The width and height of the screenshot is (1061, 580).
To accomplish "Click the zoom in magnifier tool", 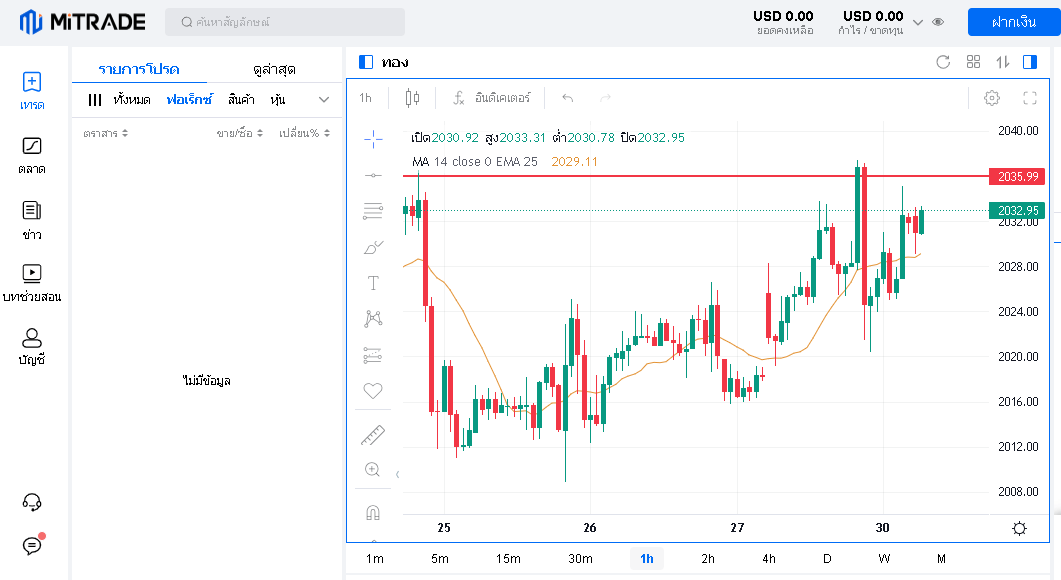I will [373, 469].
